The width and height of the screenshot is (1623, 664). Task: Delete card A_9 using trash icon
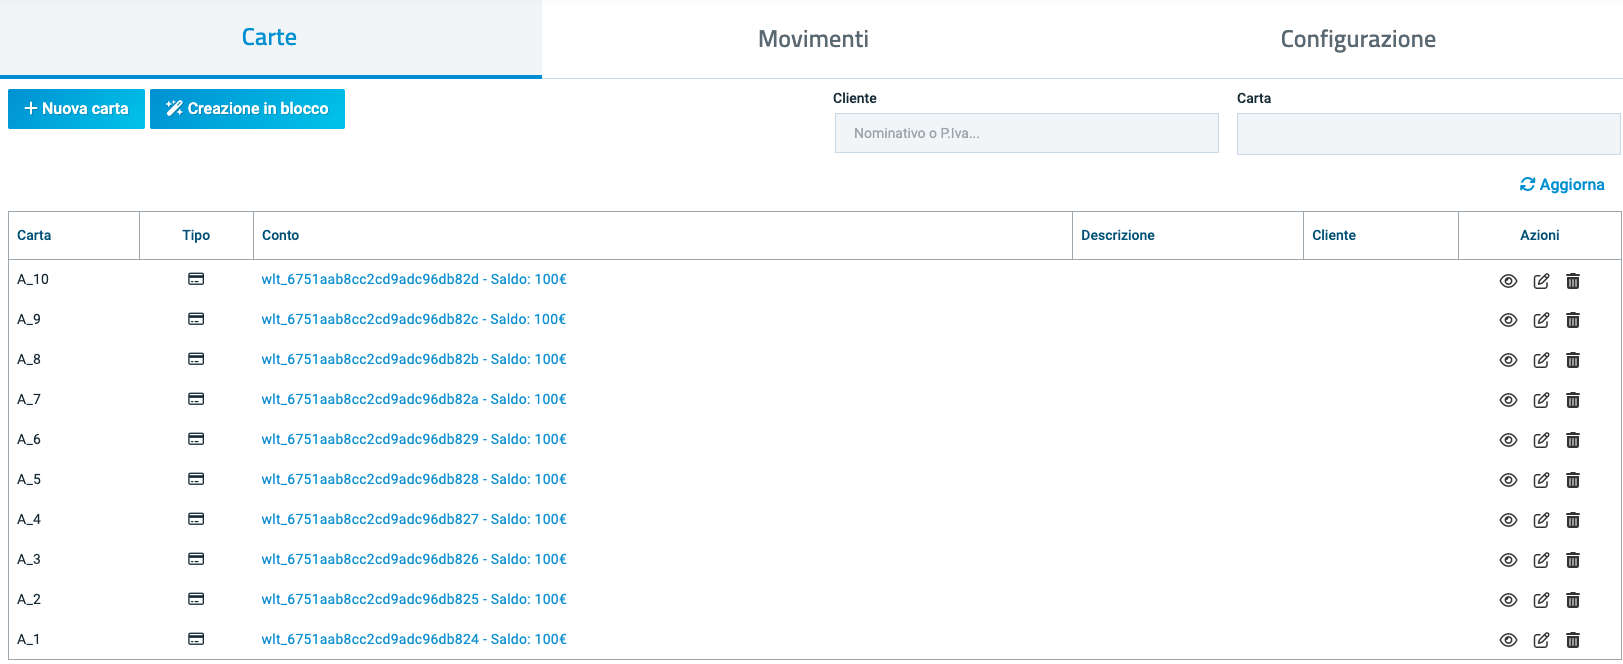(1573, 320)
